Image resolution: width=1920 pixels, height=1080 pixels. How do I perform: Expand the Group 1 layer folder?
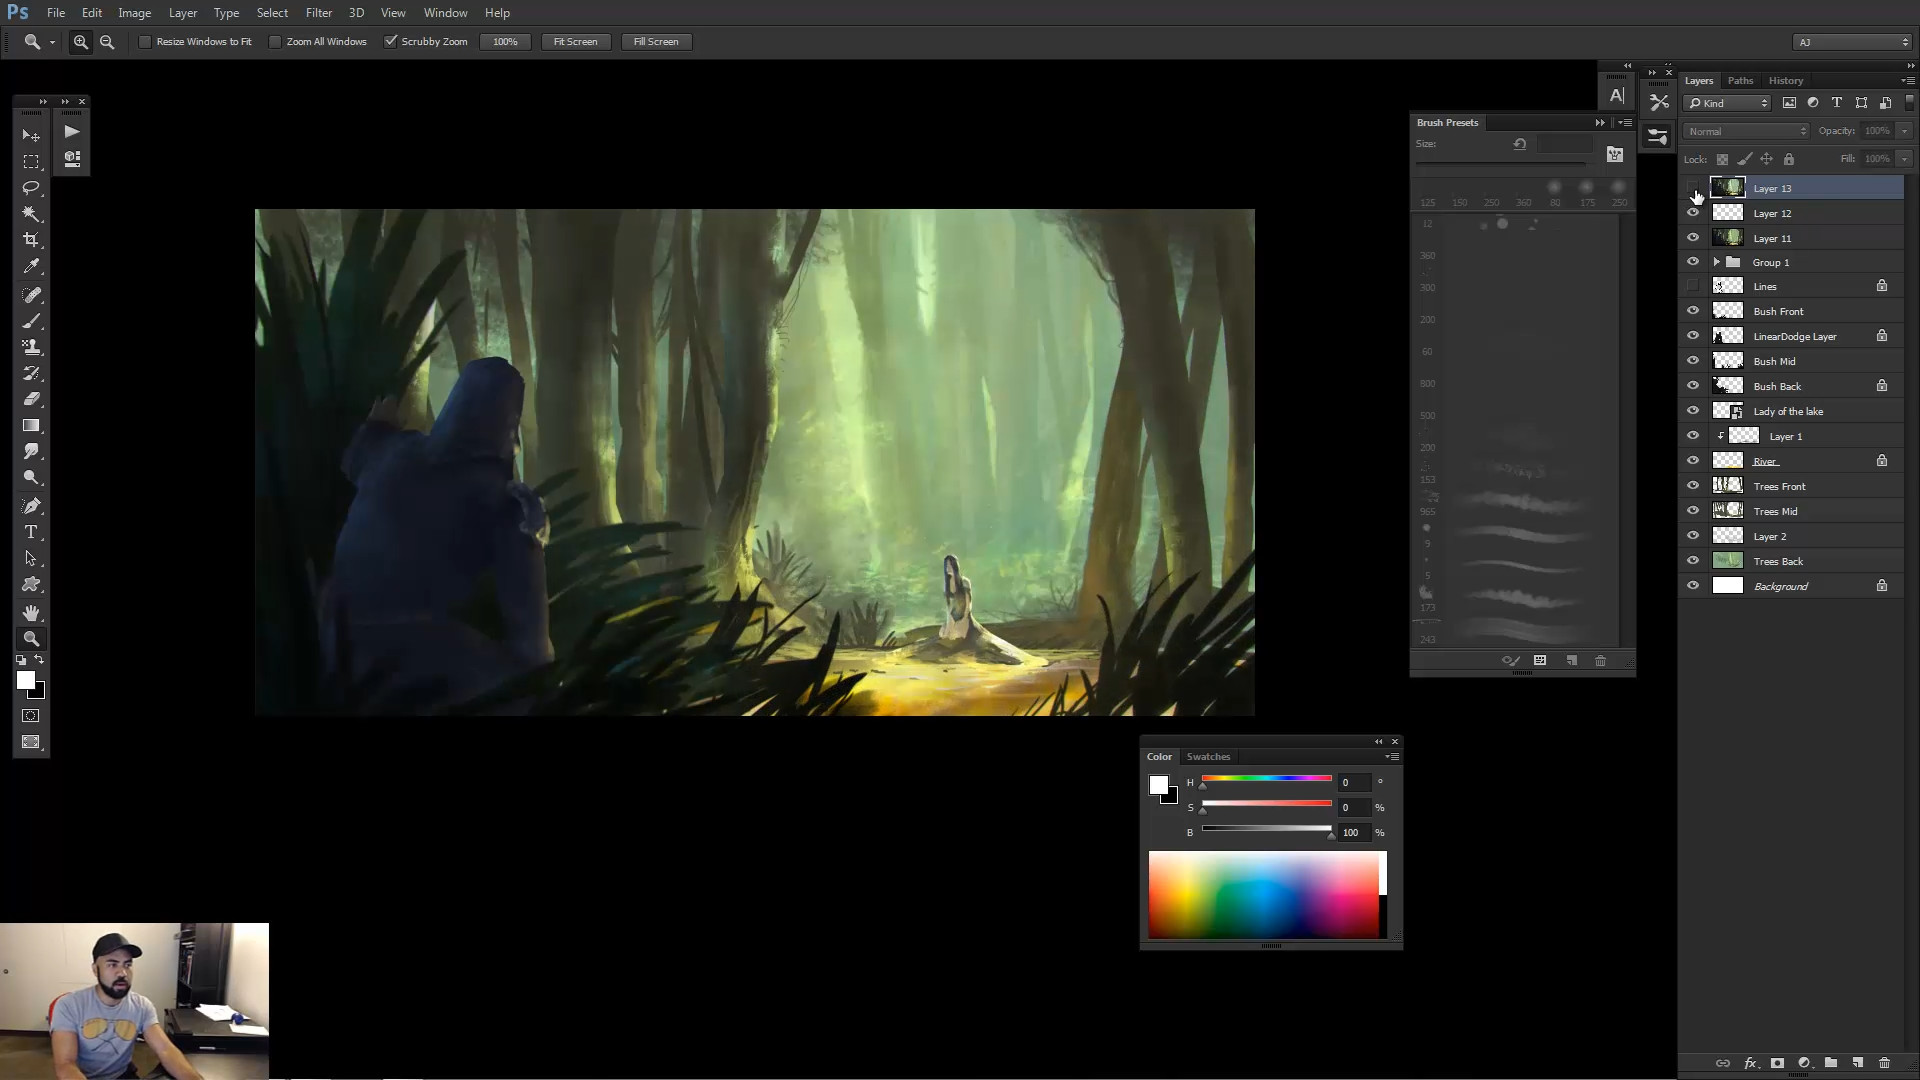click(x=1717, y=262)
